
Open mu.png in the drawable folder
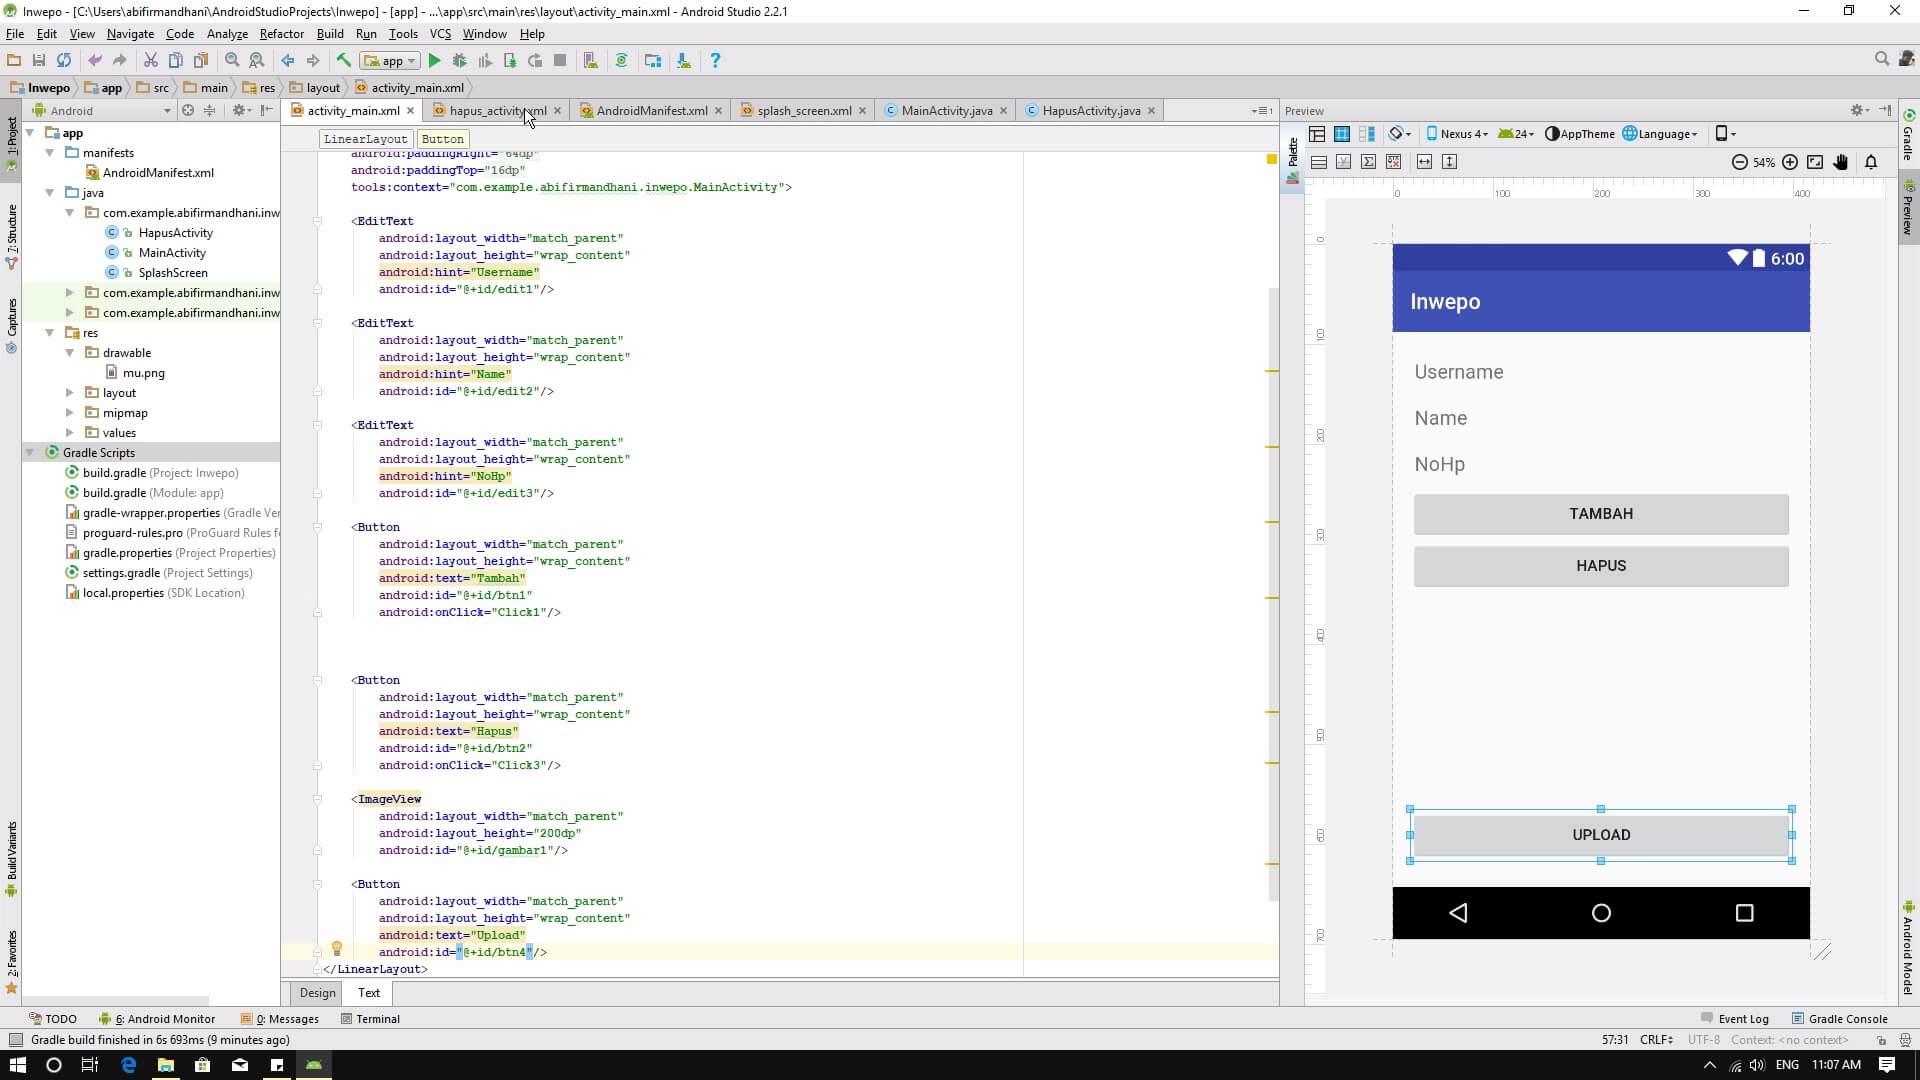click(143, 373)
